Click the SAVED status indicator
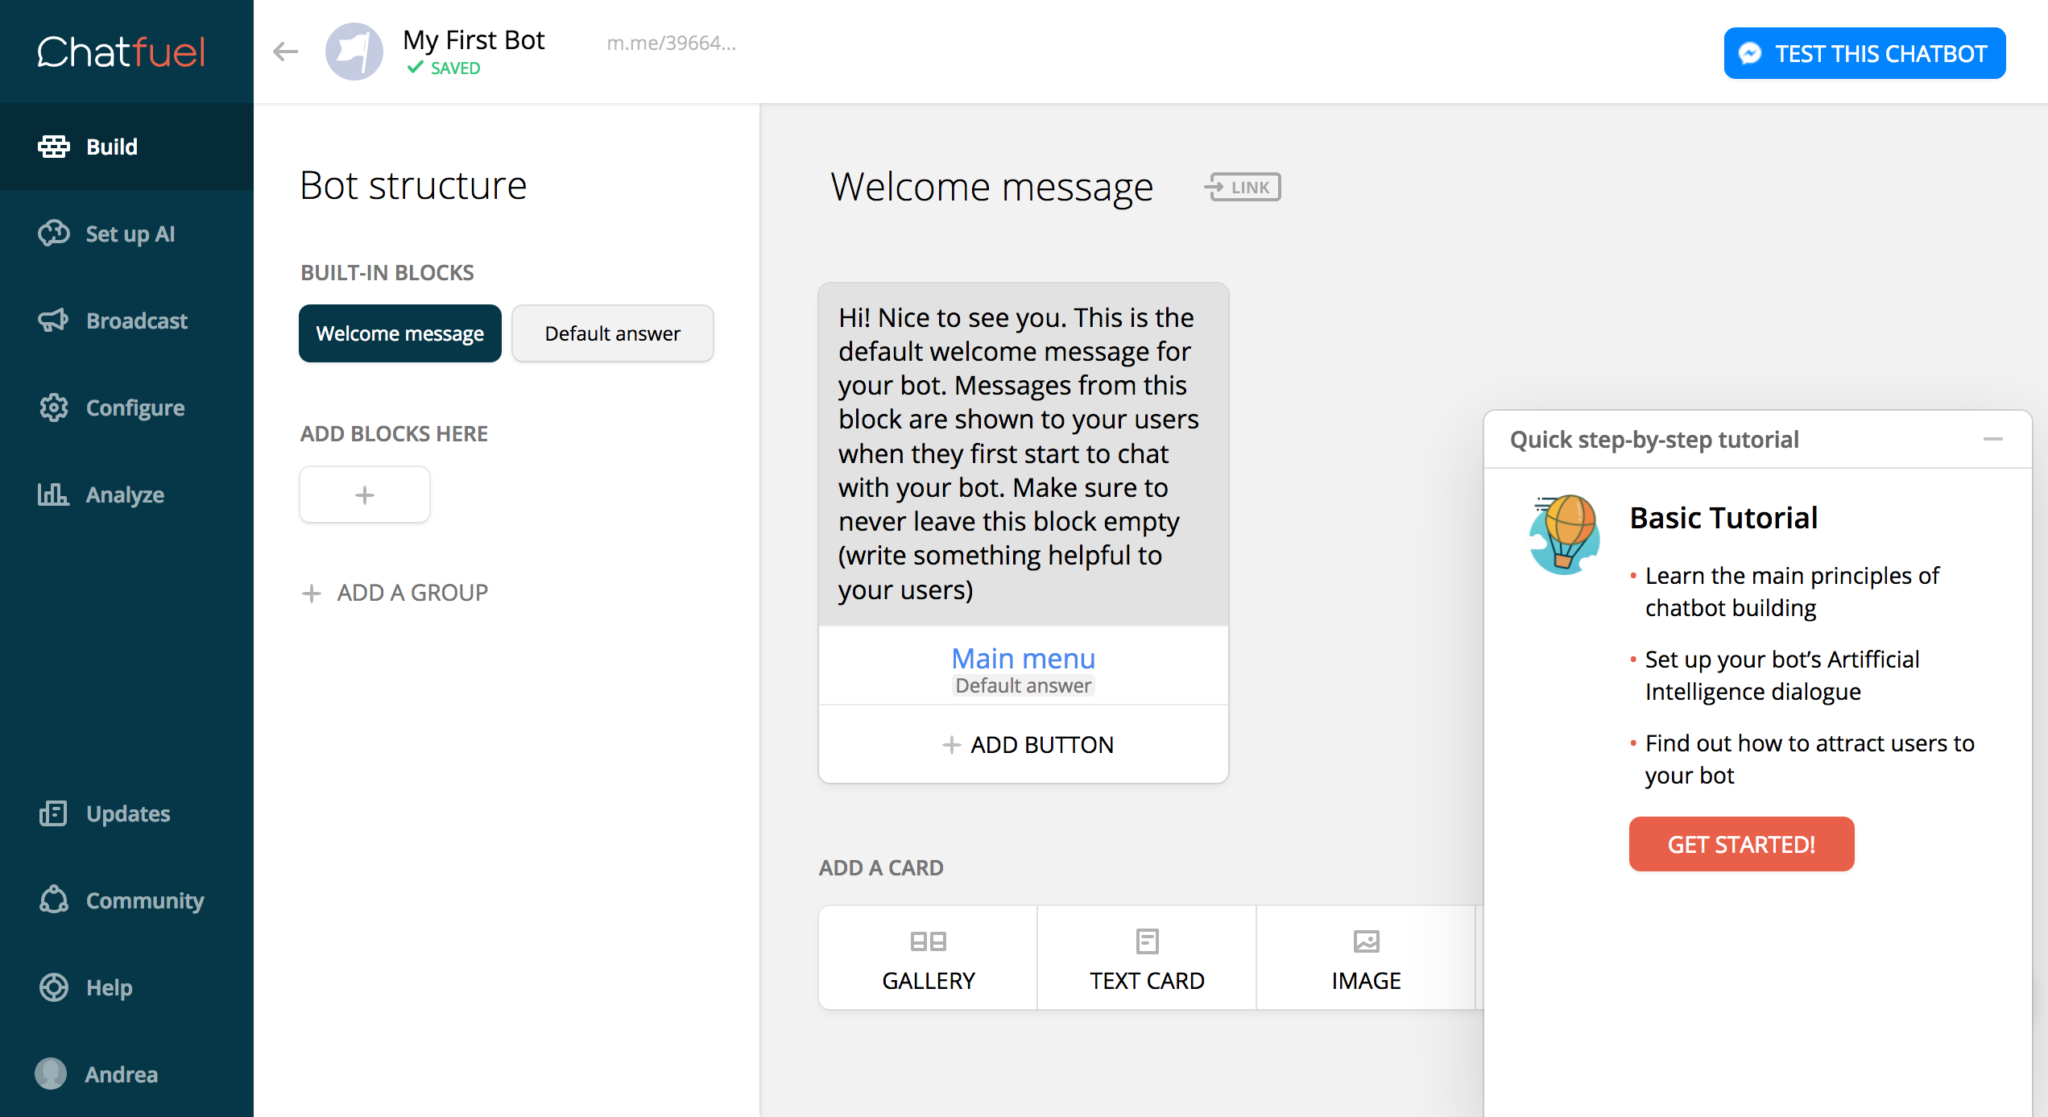This screenshot has width=2048, height=1117. 444,68
